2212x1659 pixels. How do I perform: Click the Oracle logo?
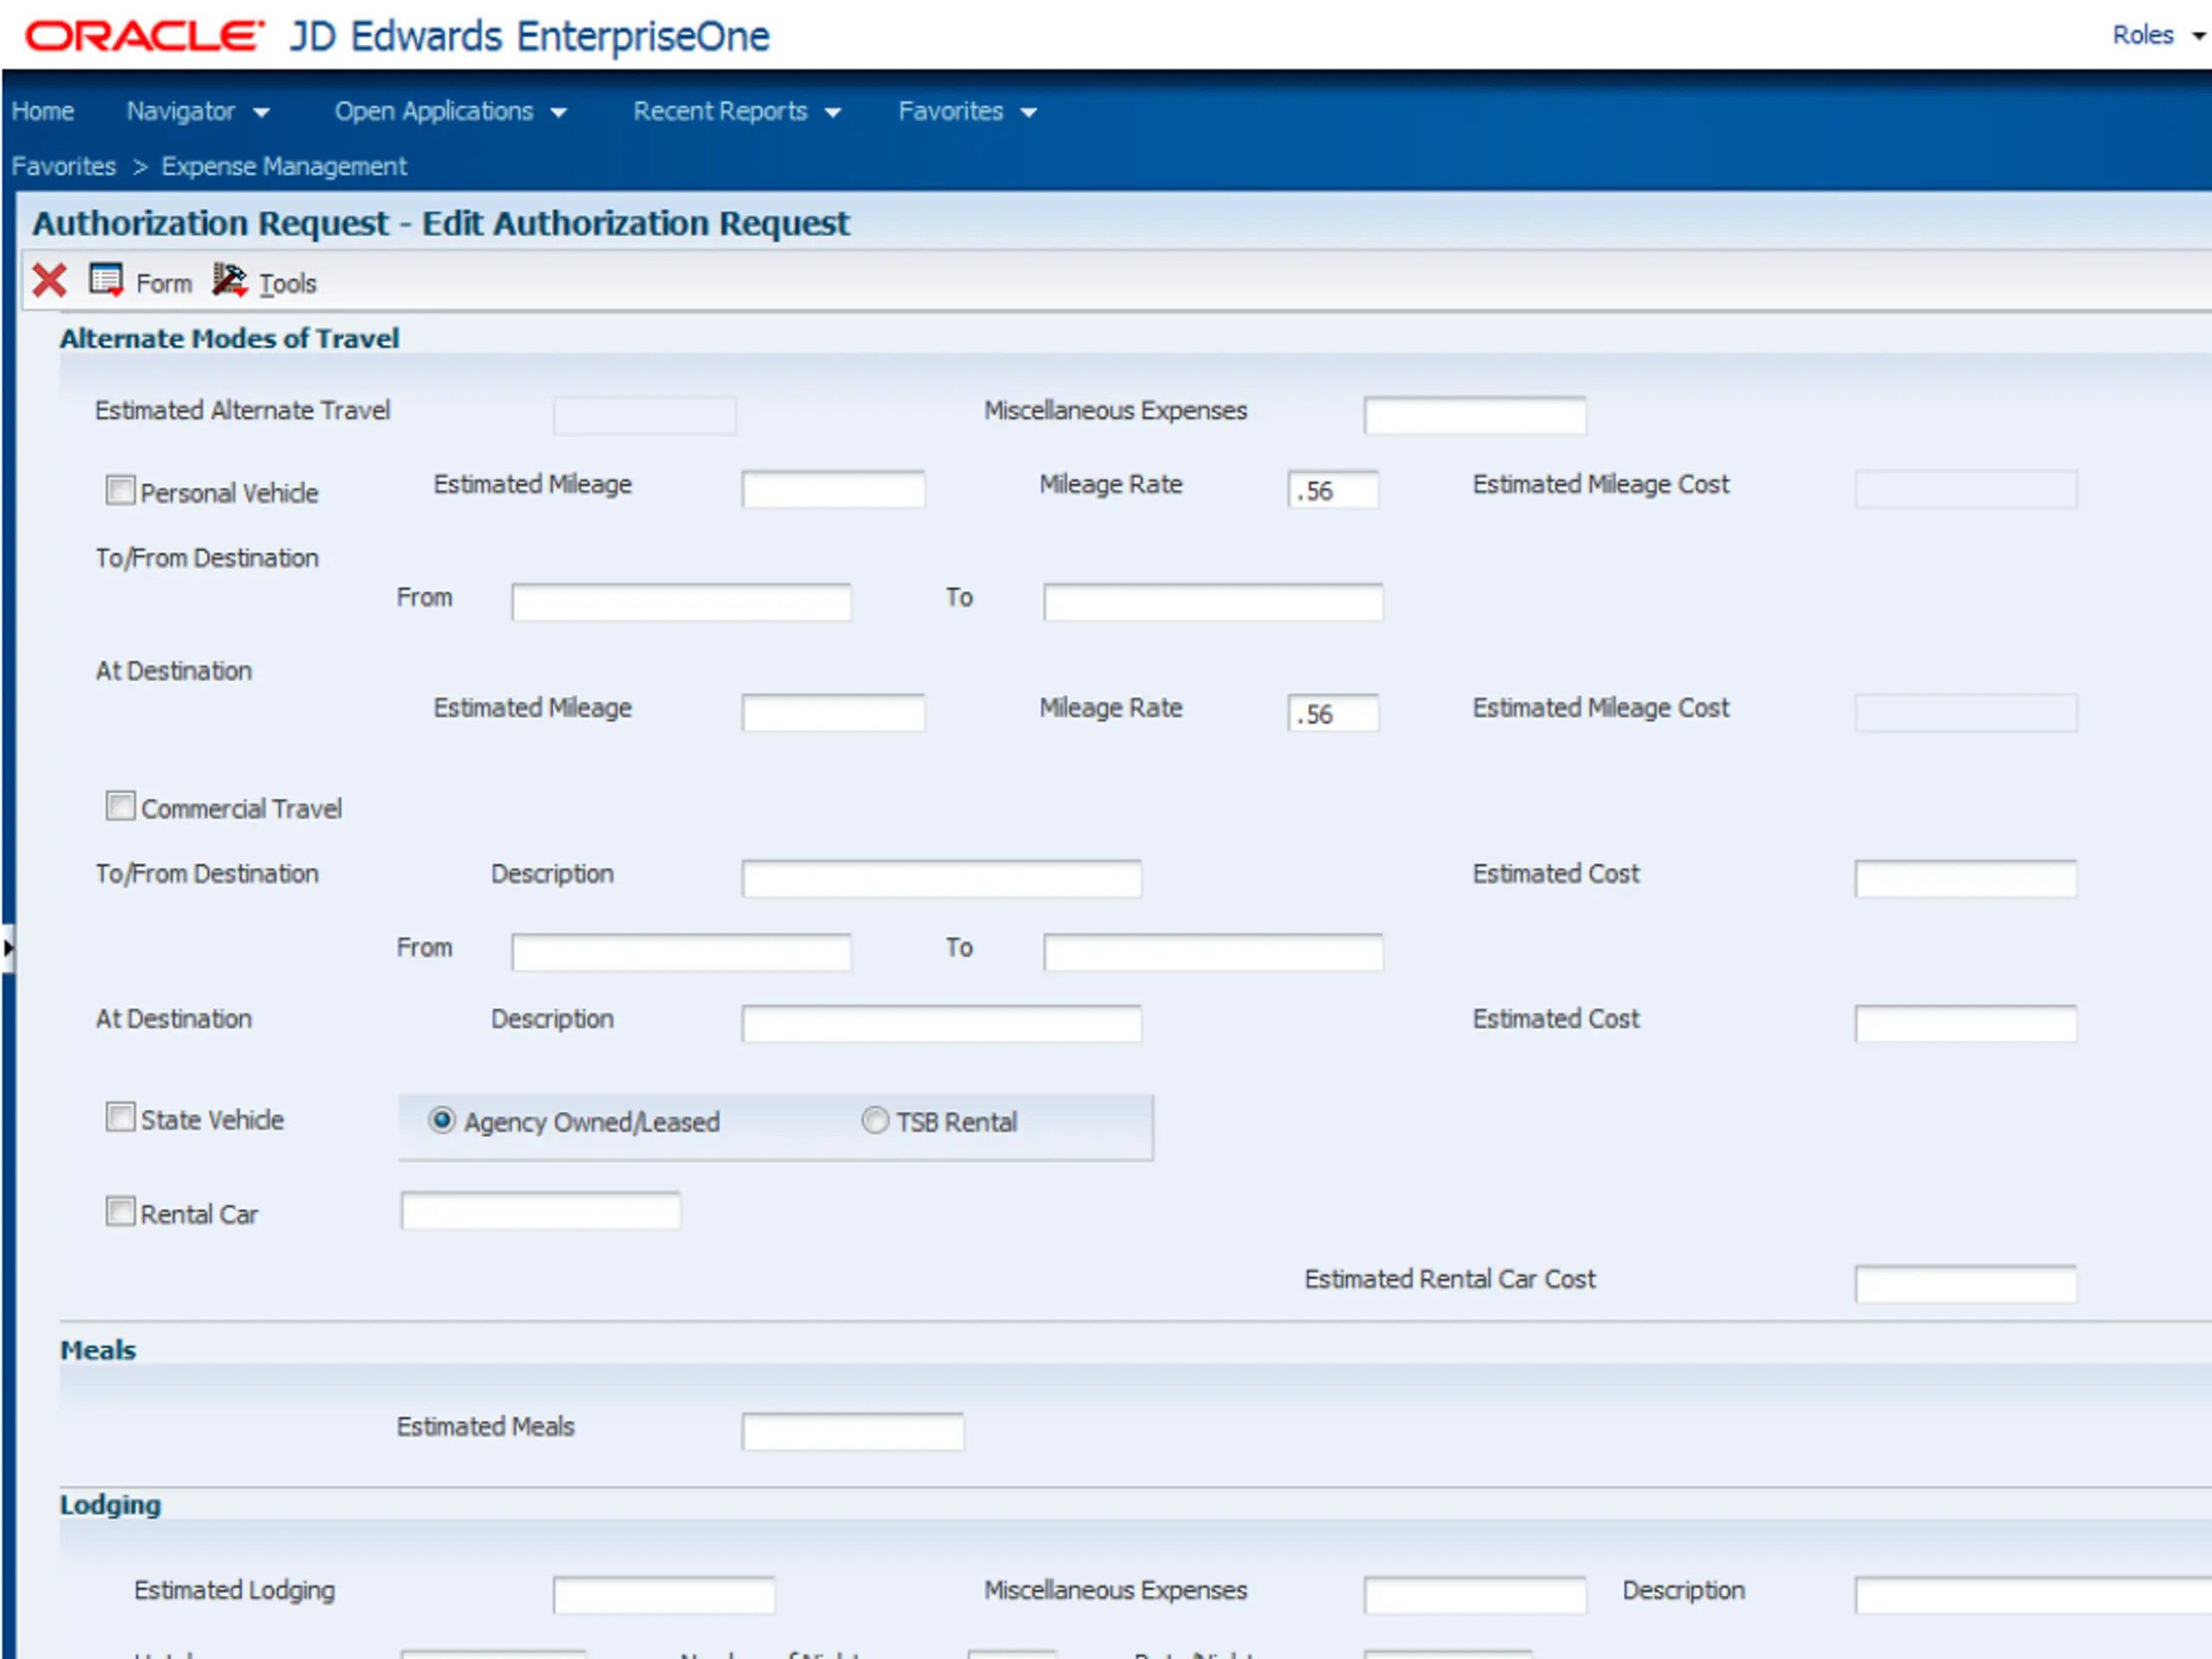point(144,37)
